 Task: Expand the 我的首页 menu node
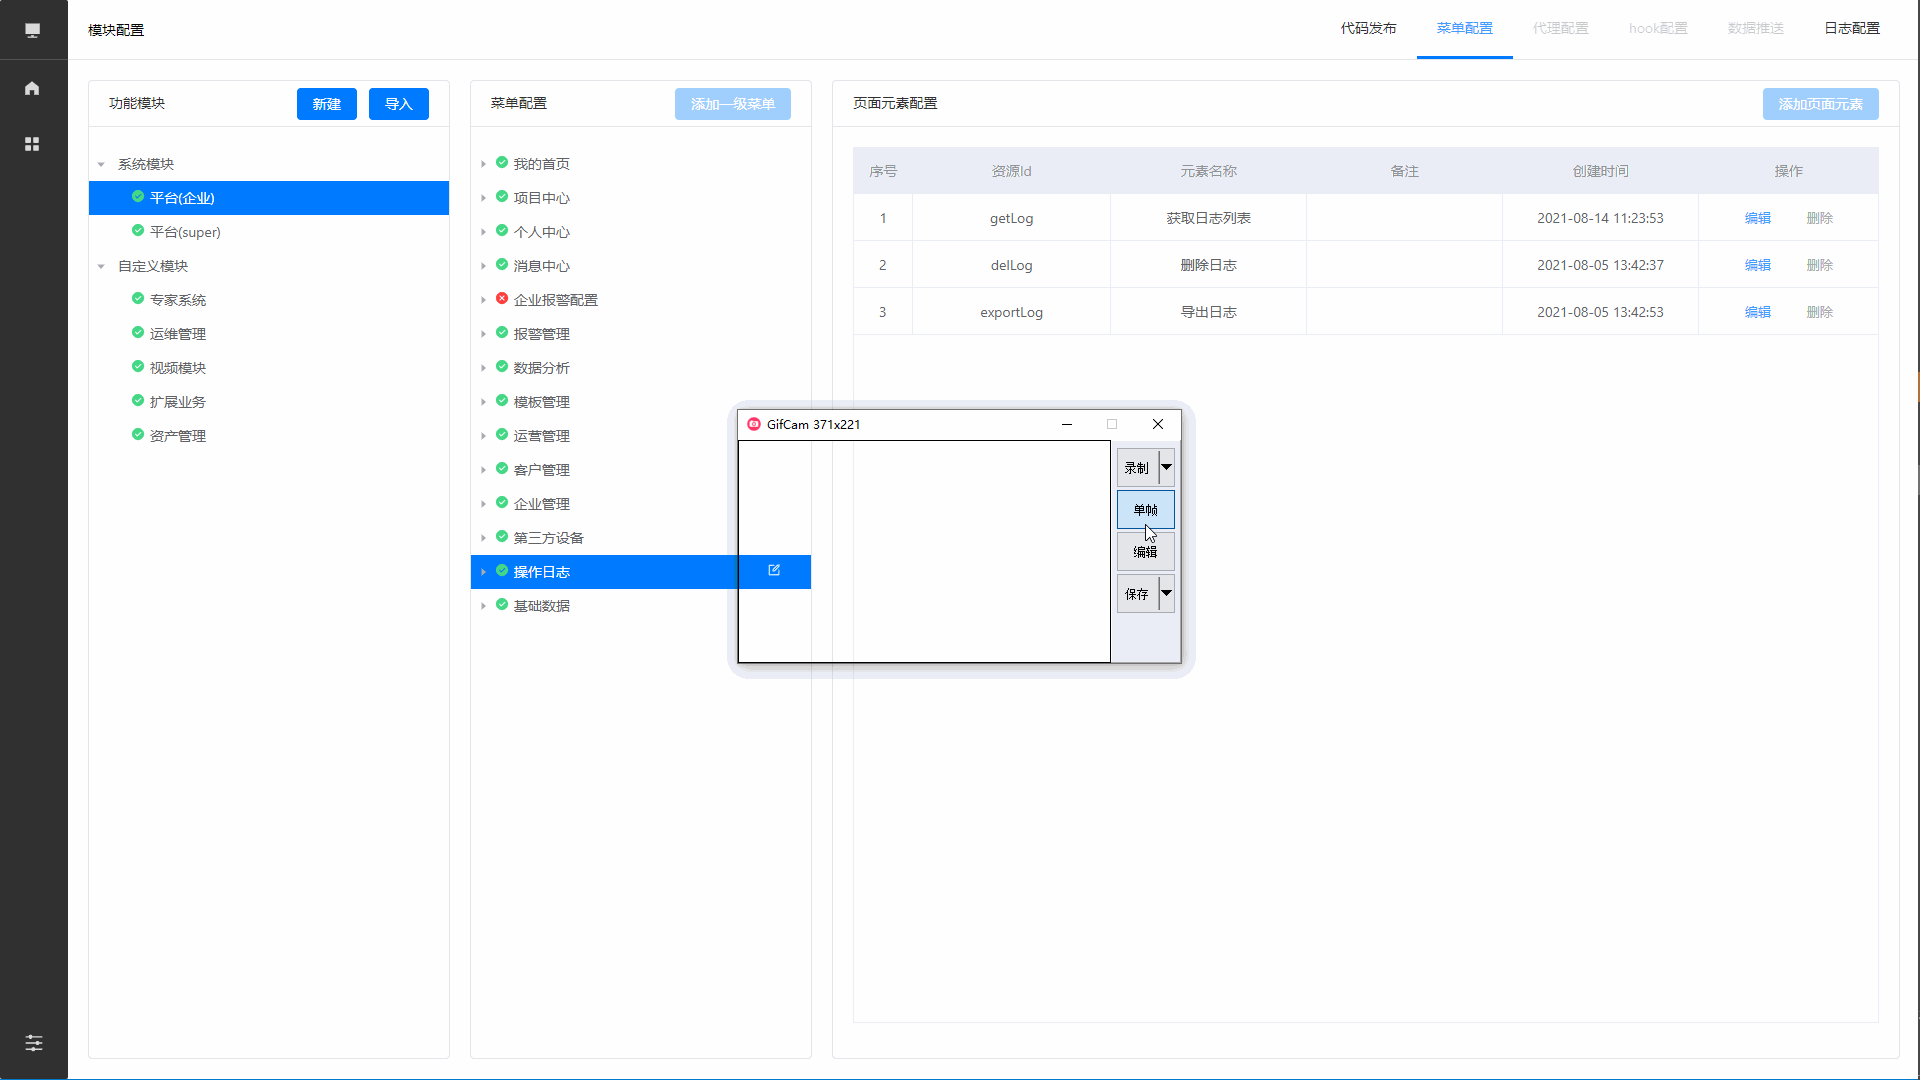(483, 164)
